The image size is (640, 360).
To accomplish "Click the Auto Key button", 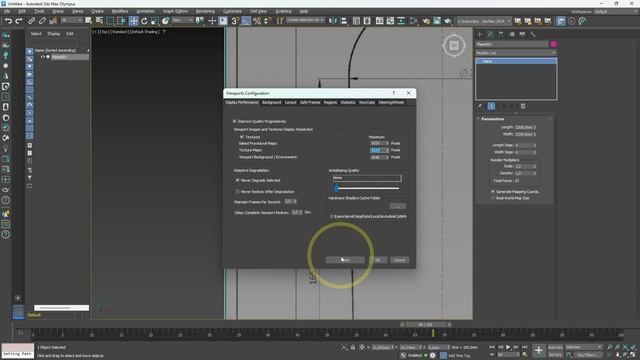I will pyautogui.click(x=555, y=347).
